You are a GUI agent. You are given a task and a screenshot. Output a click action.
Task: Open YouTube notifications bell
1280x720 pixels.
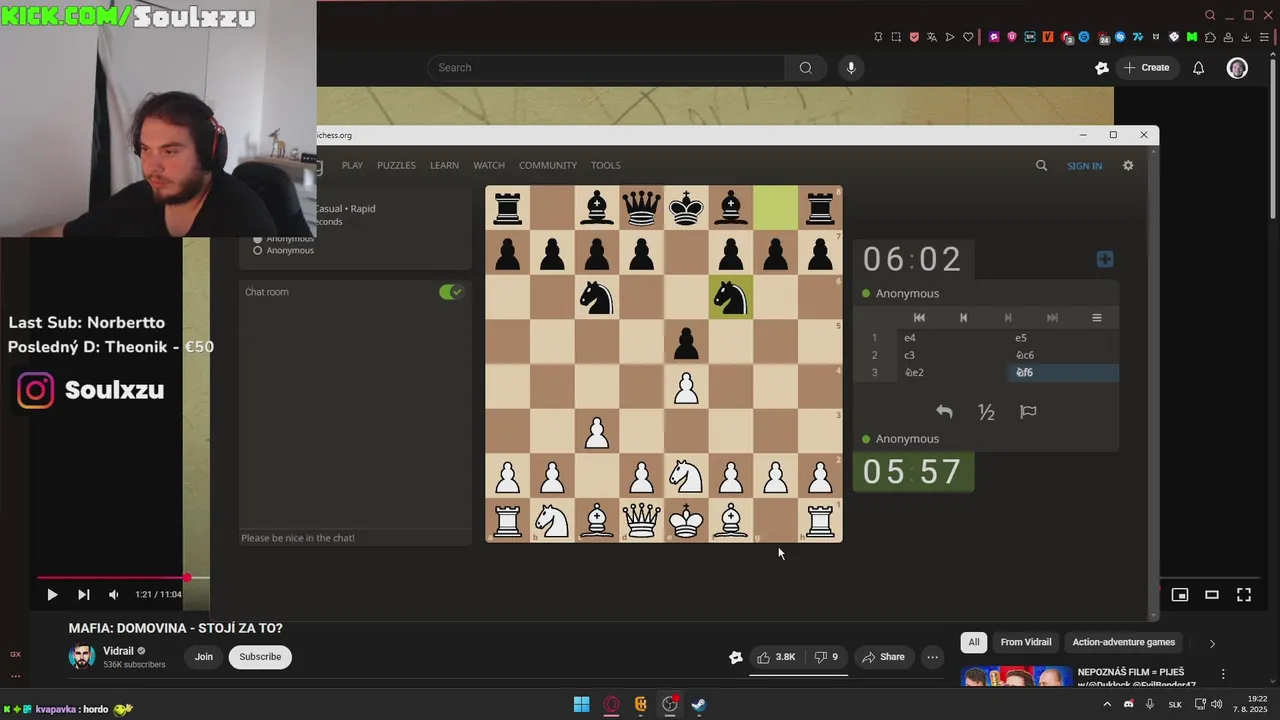click(1198, 68)
